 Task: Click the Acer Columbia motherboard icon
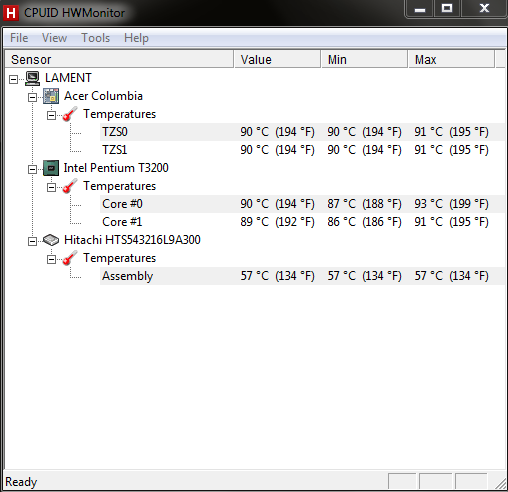[51, 96]
